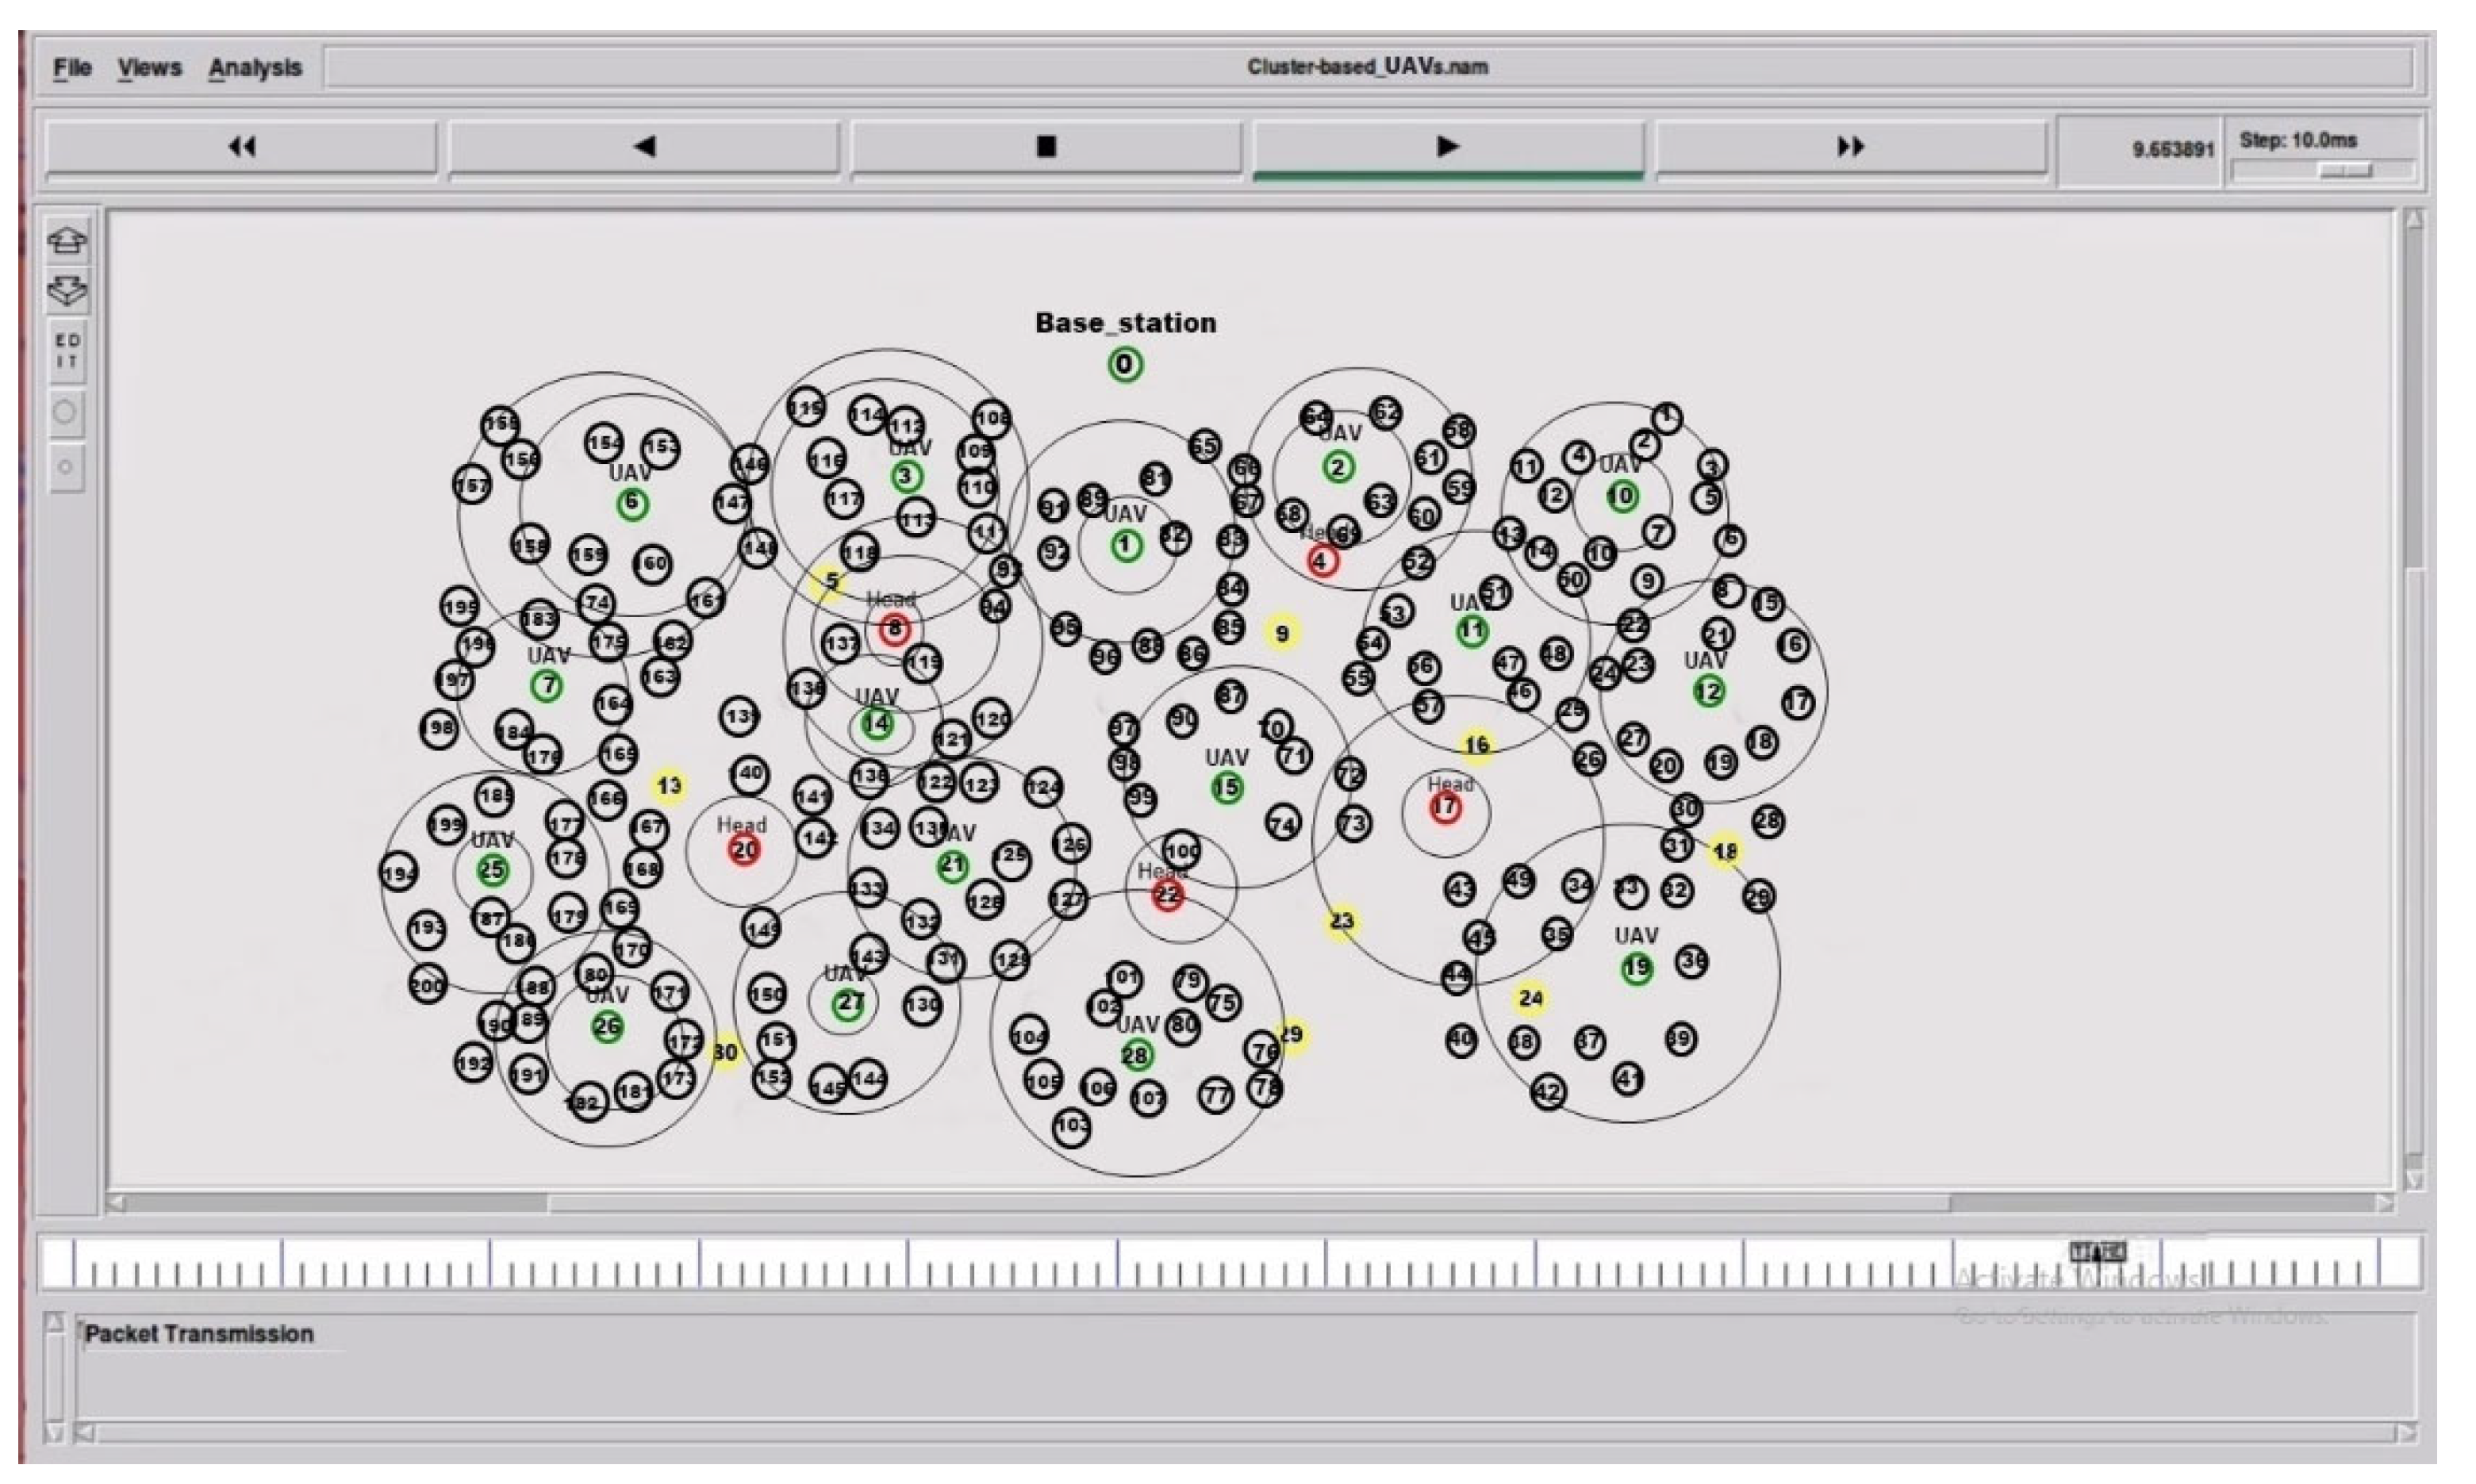Click the time marker on timeline ruler
The image size is (2476, 1484).
pyautogui.click(x=2097, y=1252)
